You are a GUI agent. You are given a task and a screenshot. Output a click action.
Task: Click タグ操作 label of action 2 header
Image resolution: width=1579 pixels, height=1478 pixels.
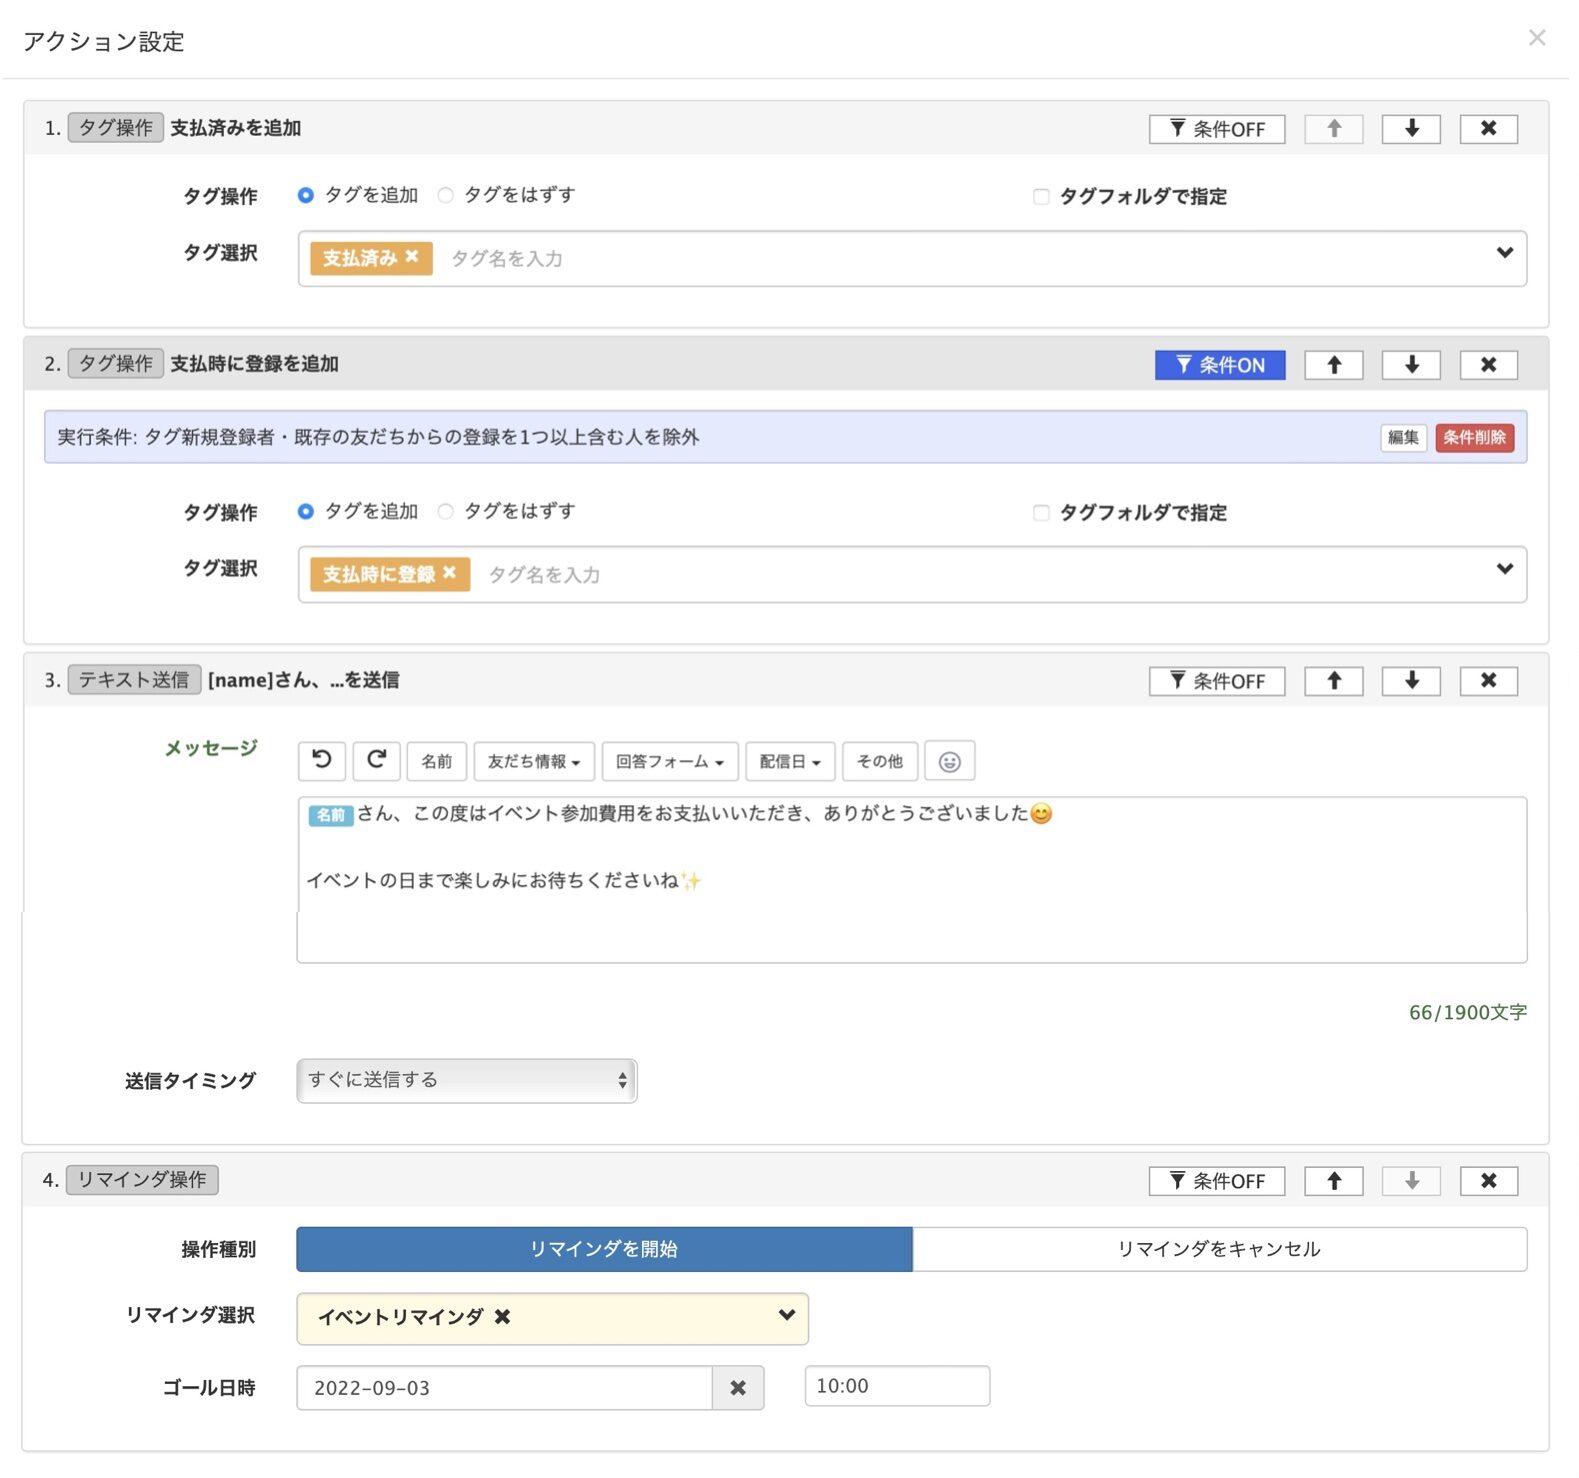click(116, 364)
